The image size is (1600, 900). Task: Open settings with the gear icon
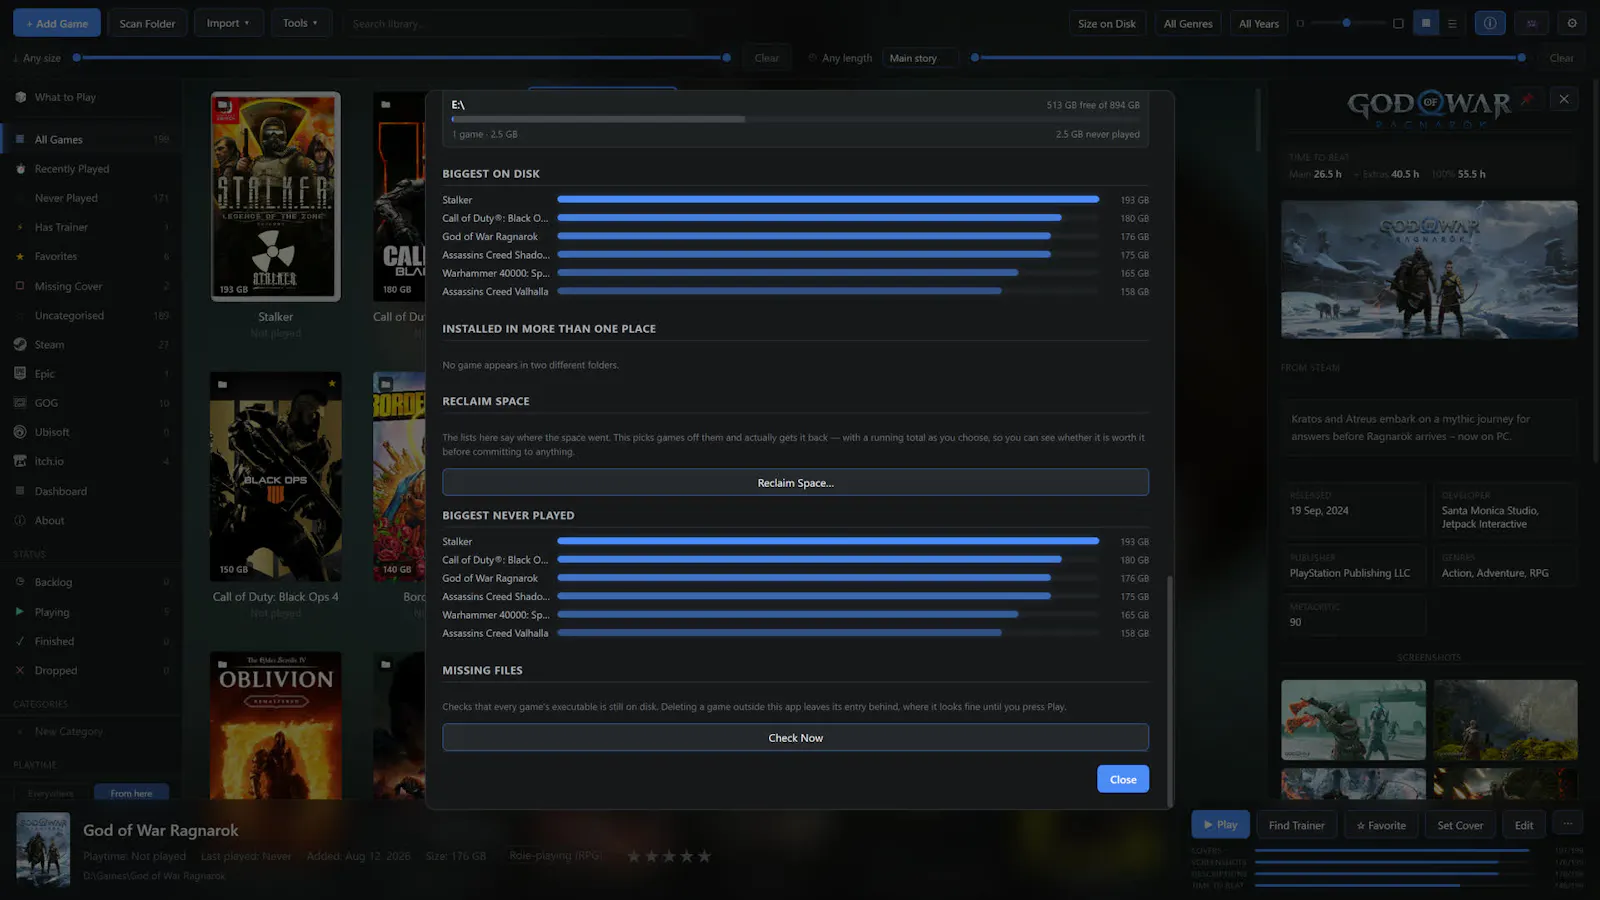point(1572,23)
